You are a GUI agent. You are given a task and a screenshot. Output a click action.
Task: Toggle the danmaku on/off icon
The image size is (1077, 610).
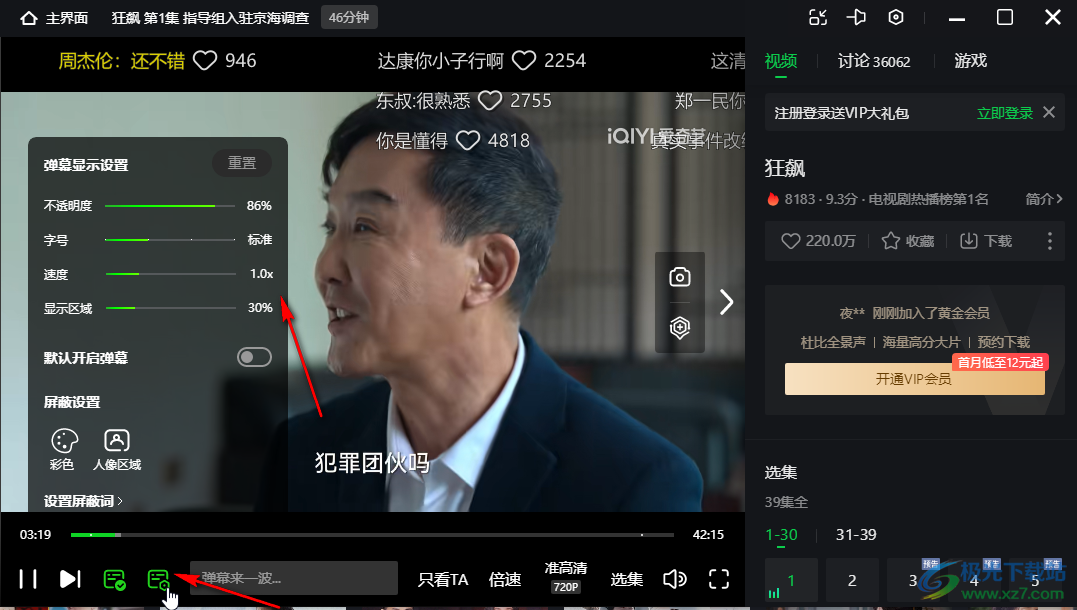coord(115,579)
